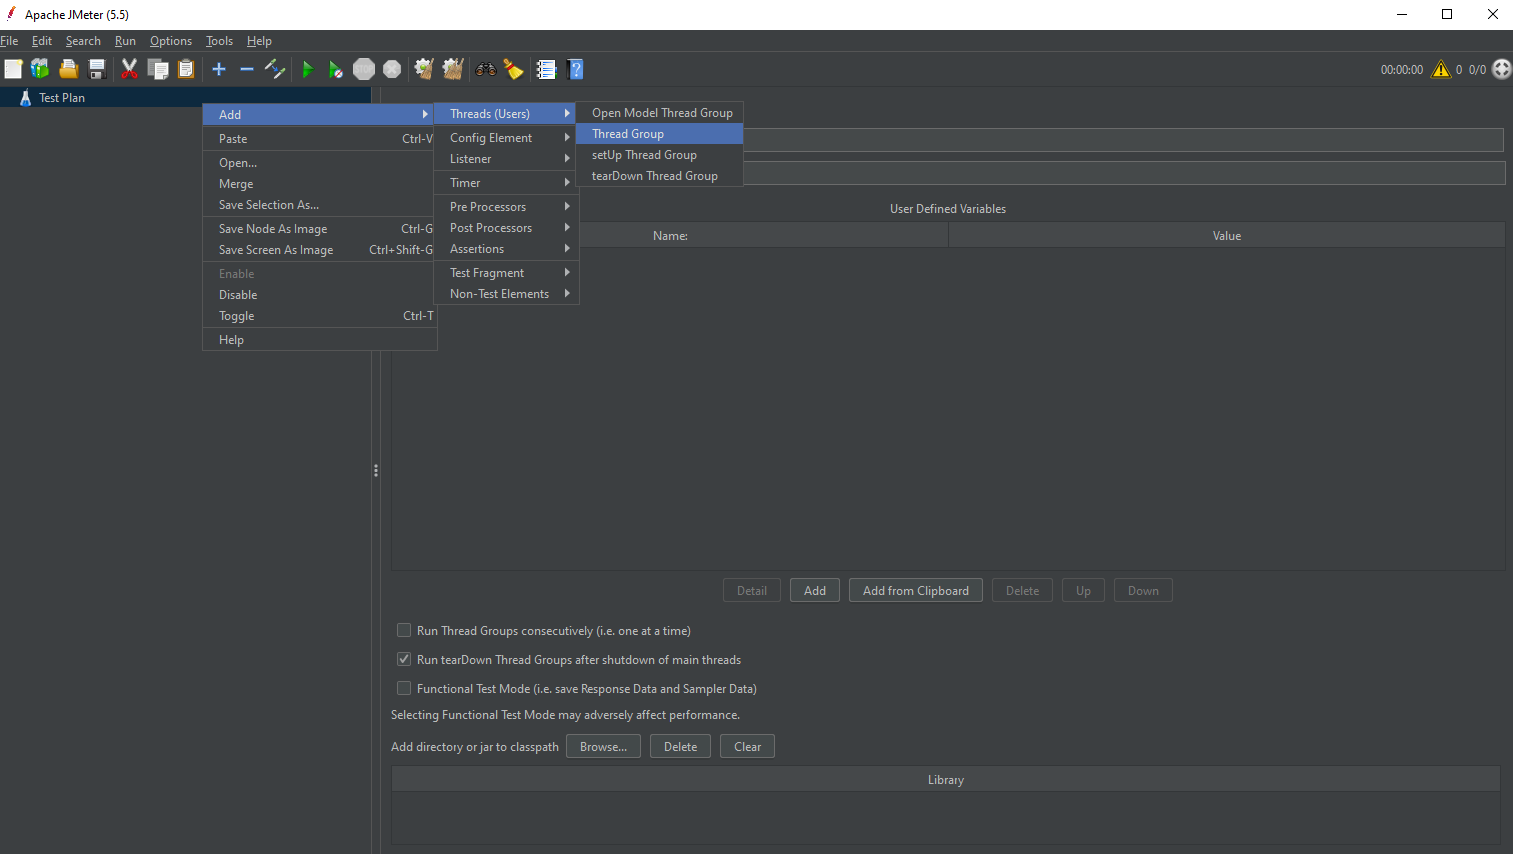Paste using the clipboard toolbar icon

(186, 69)
